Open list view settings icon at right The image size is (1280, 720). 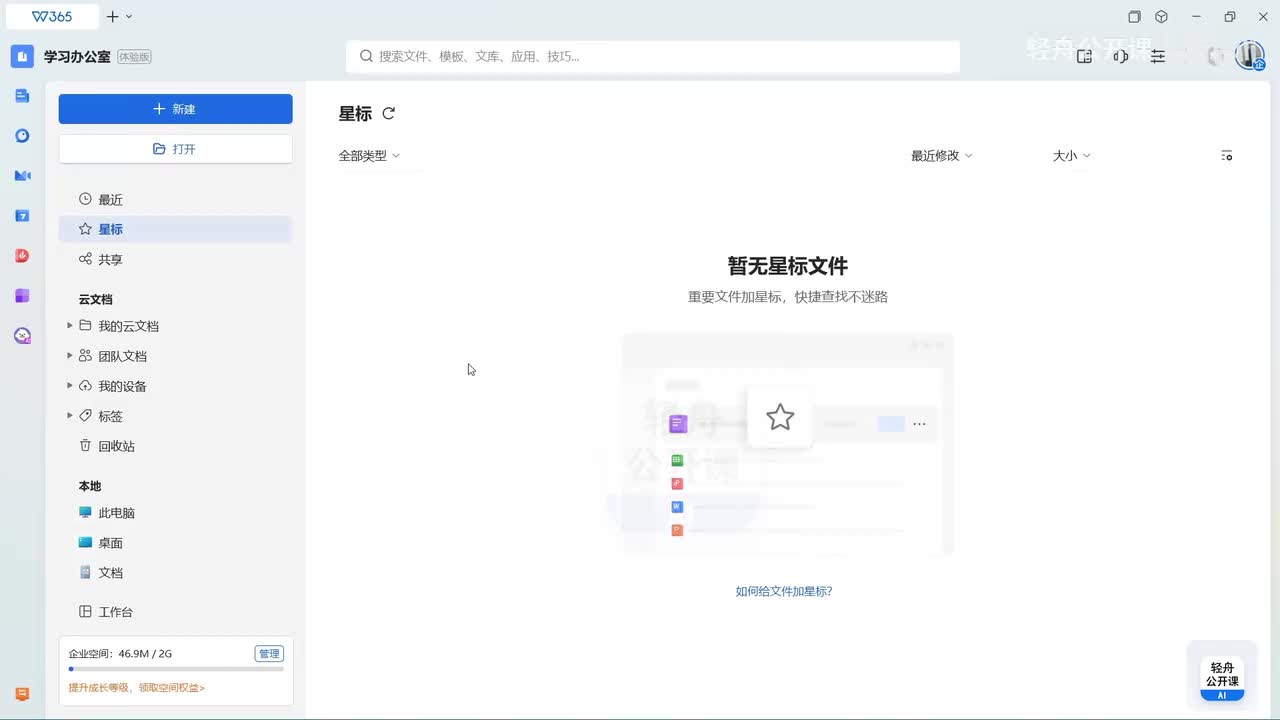[1227, 156]
